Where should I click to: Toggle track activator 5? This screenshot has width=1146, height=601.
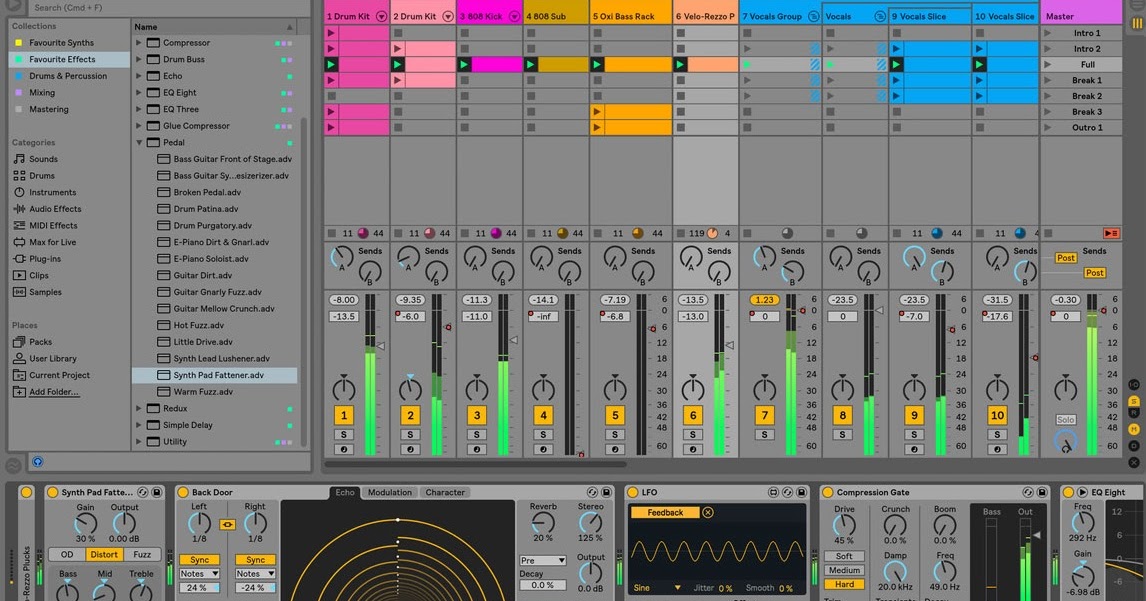click(615, 415)
